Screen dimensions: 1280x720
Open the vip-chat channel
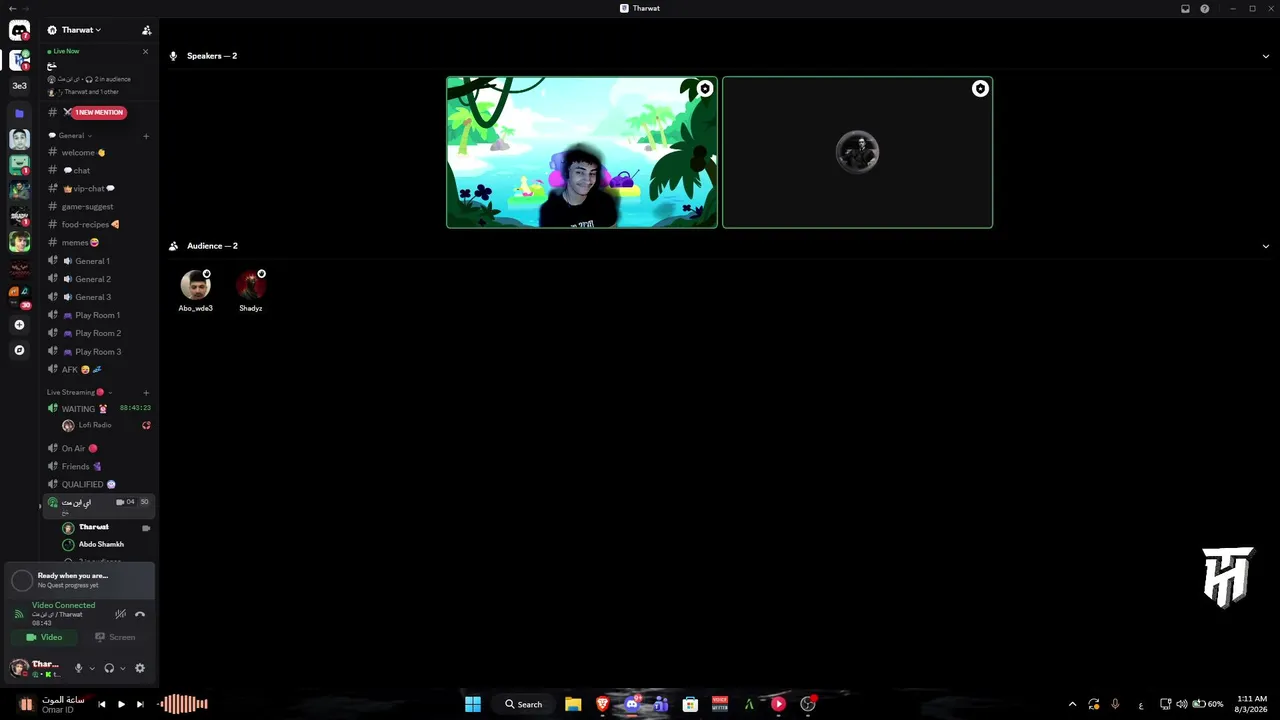pyautogui.click(x=98, y=189)
